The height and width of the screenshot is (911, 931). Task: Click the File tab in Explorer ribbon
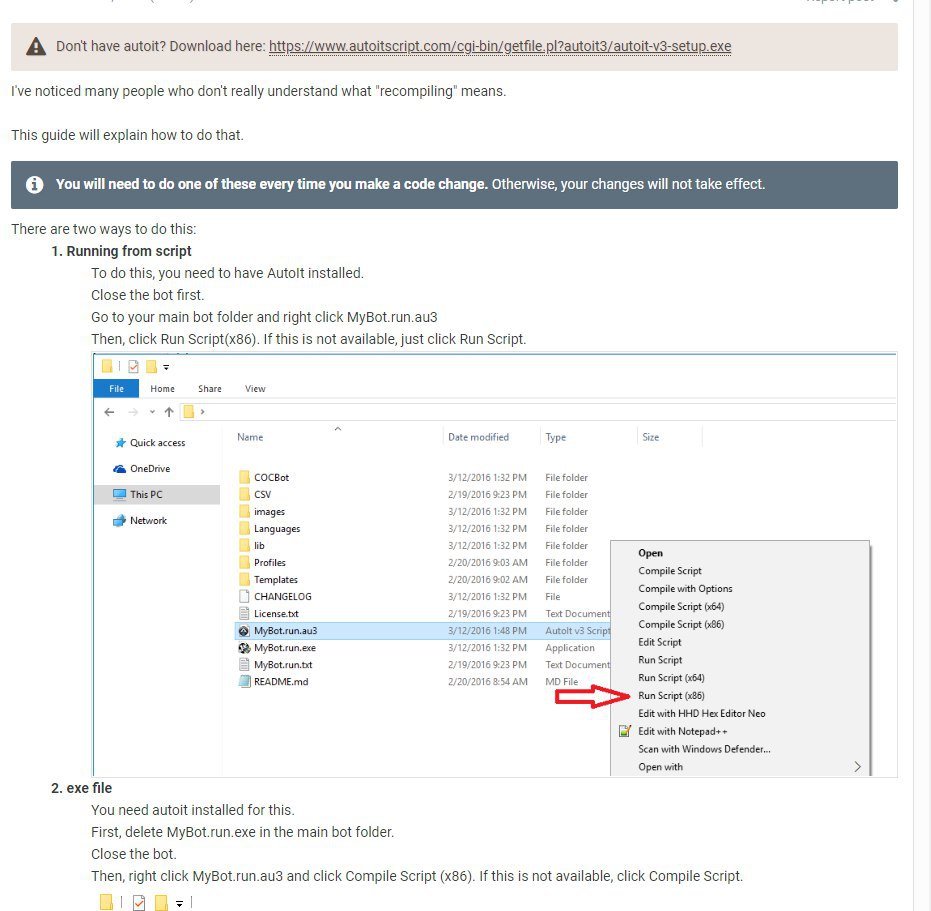point(116,388)
